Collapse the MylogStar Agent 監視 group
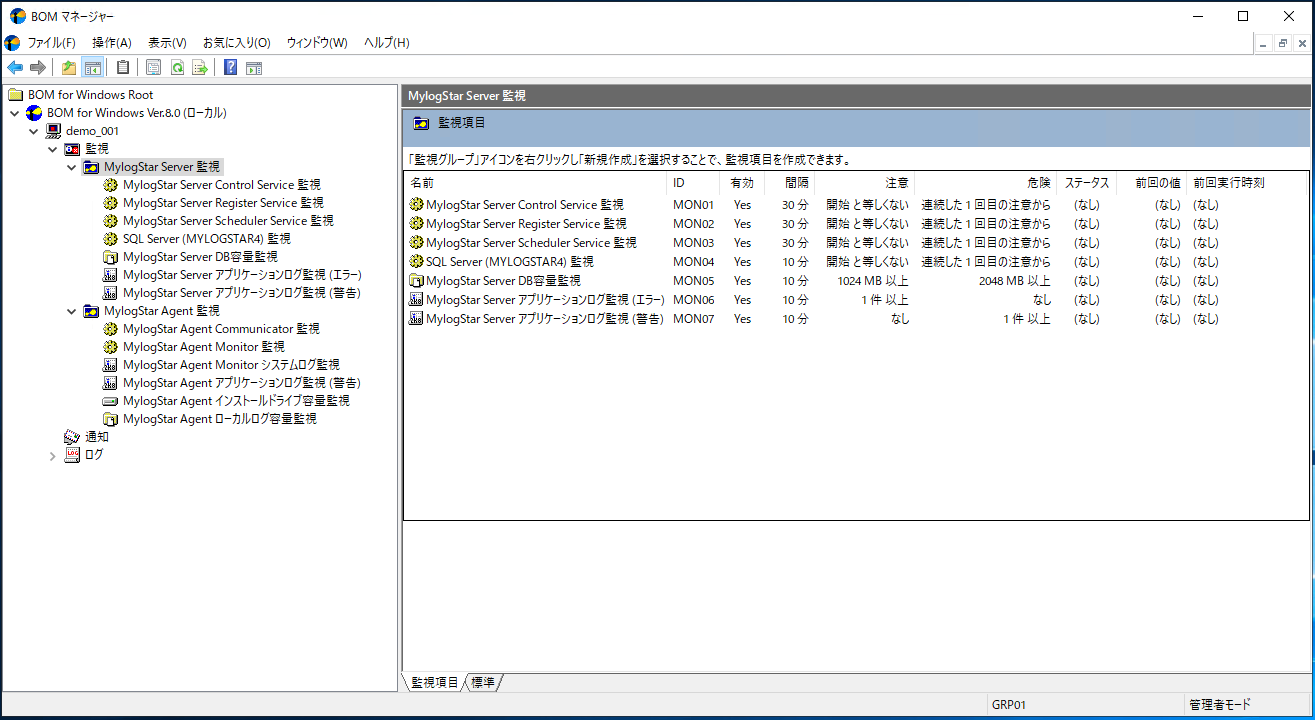The image size is (1315, 720). 70,310
